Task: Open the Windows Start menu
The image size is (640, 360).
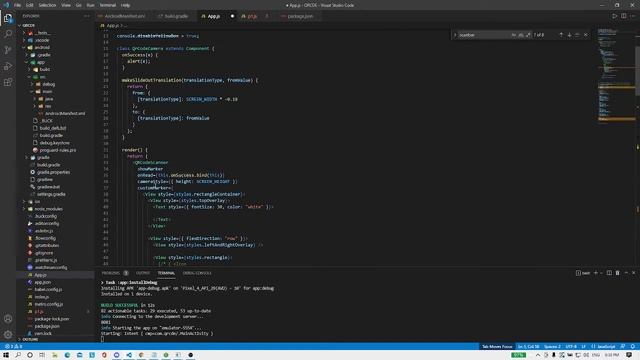Action: pyautogui.click(x=6, y=355)
